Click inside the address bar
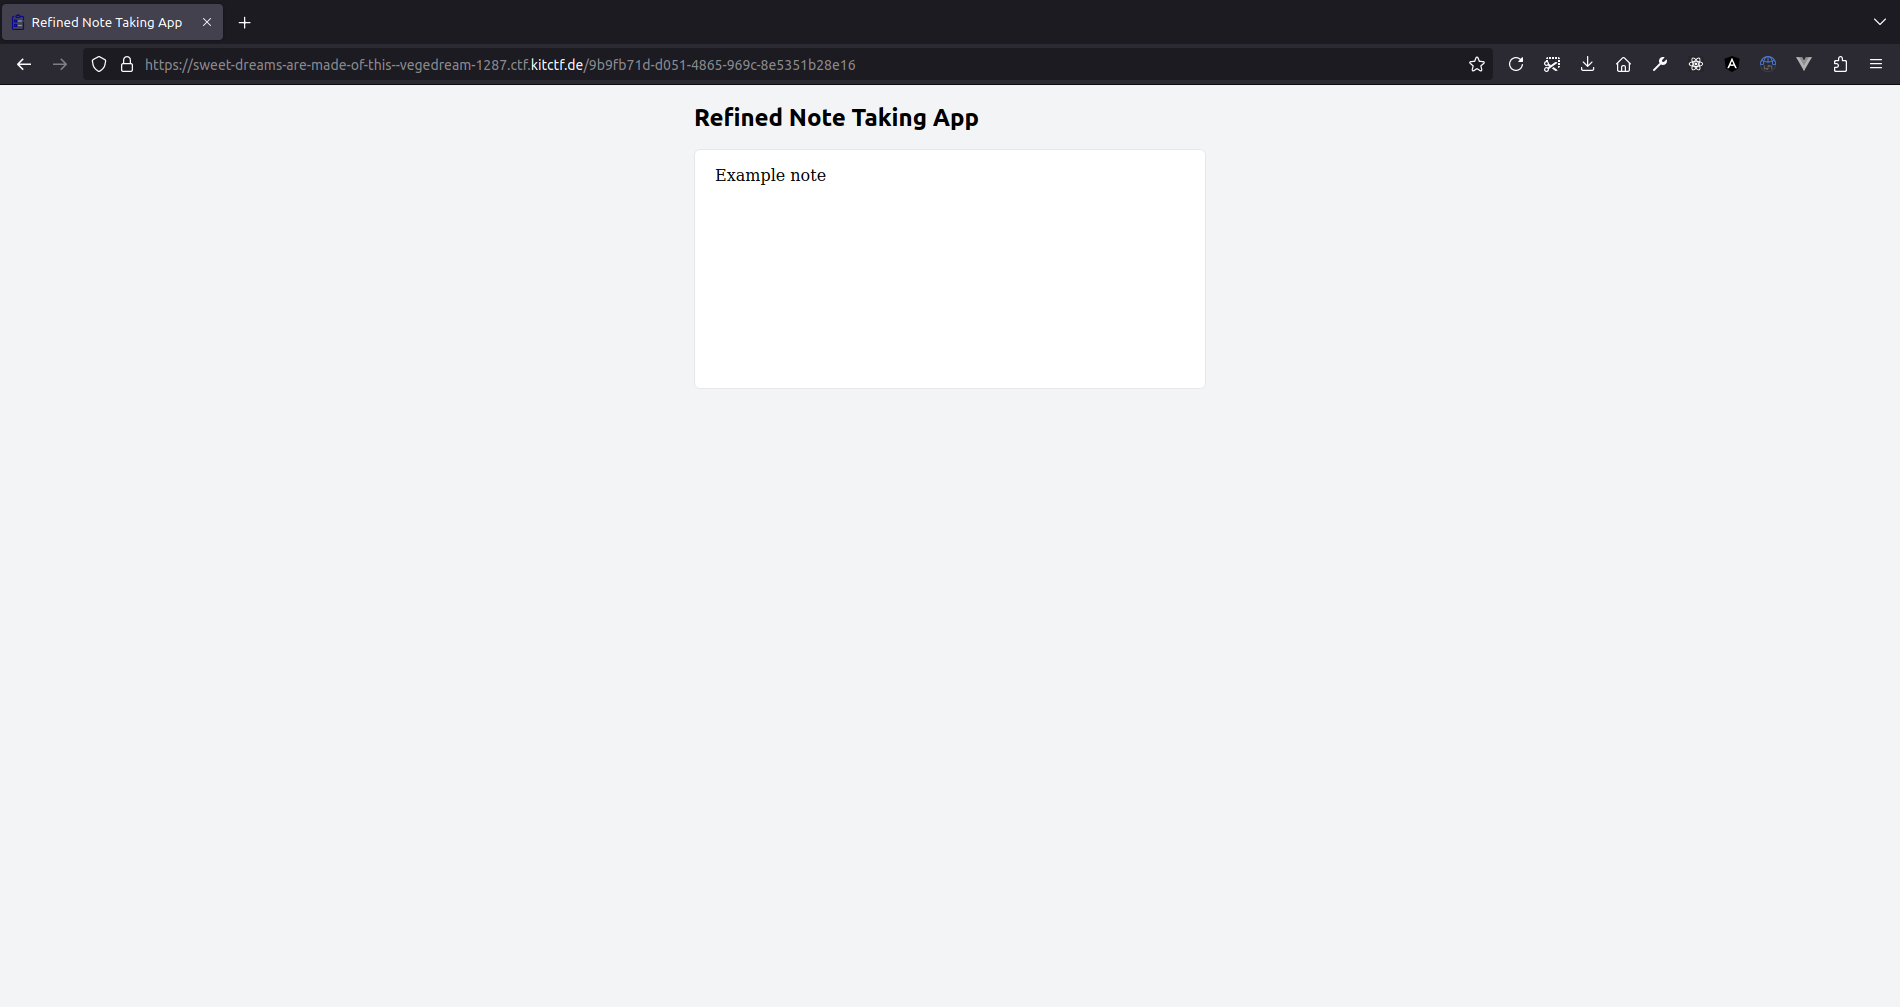The height and width of the screenshot is (1007, 1900). (700, 64)
